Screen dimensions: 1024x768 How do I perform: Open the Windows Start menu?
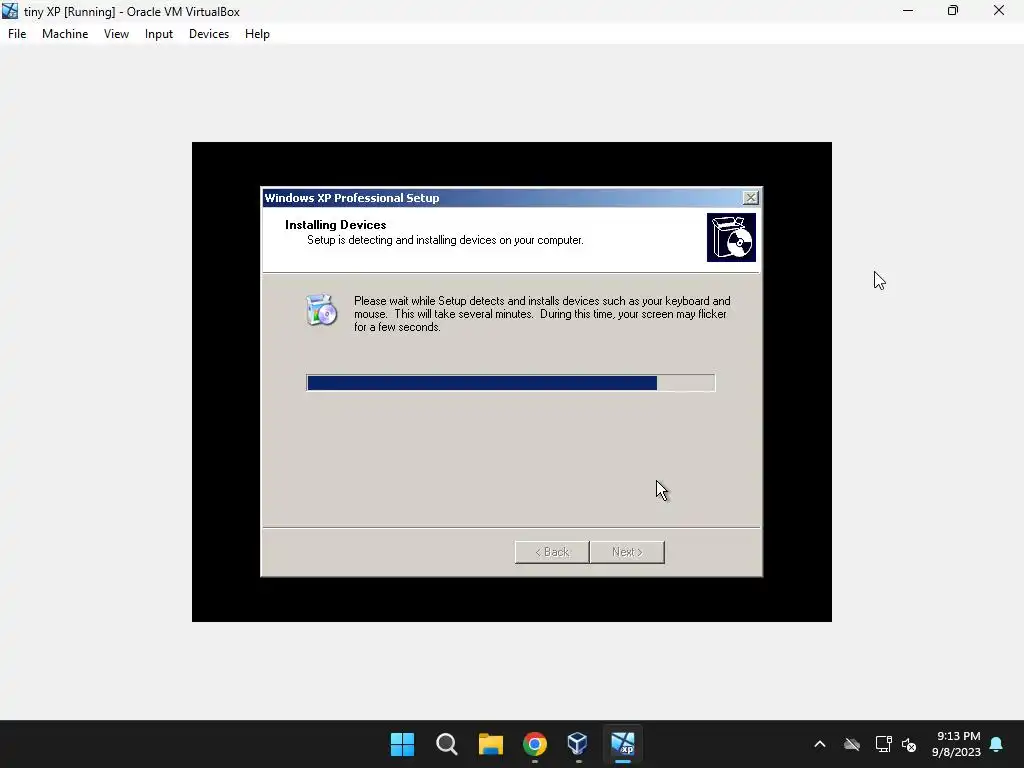pyautogui.click(x=402, y=744)
